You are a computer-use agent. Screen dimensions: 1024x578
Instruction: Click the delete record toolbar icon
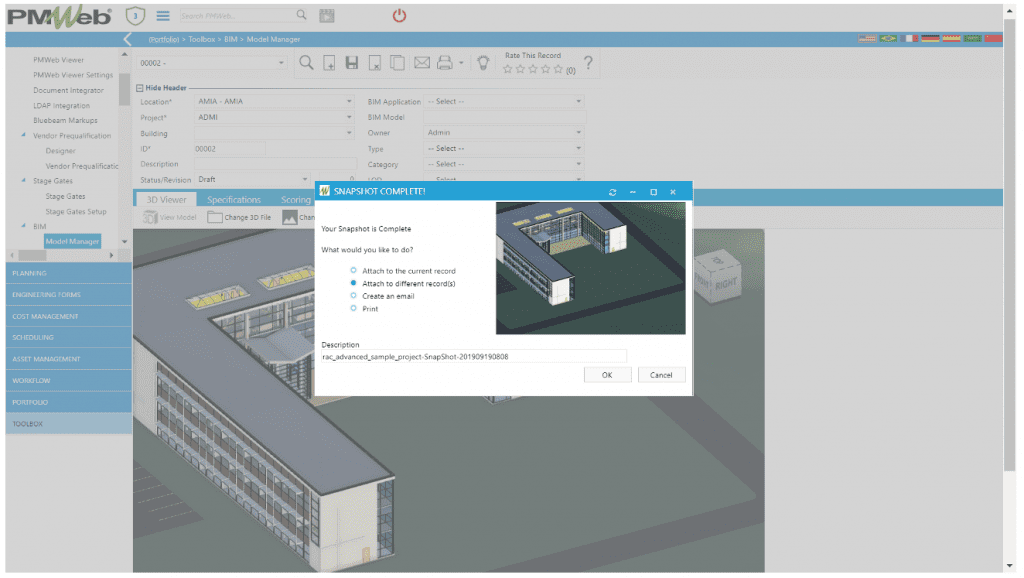click(x=375, y=63)
